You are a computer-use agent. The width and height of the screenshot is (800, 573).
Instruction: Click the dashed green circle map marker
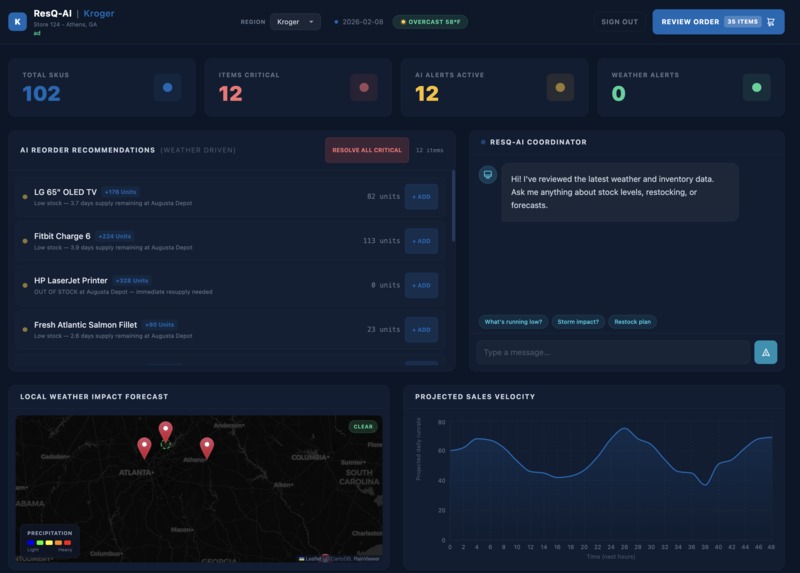165,445
